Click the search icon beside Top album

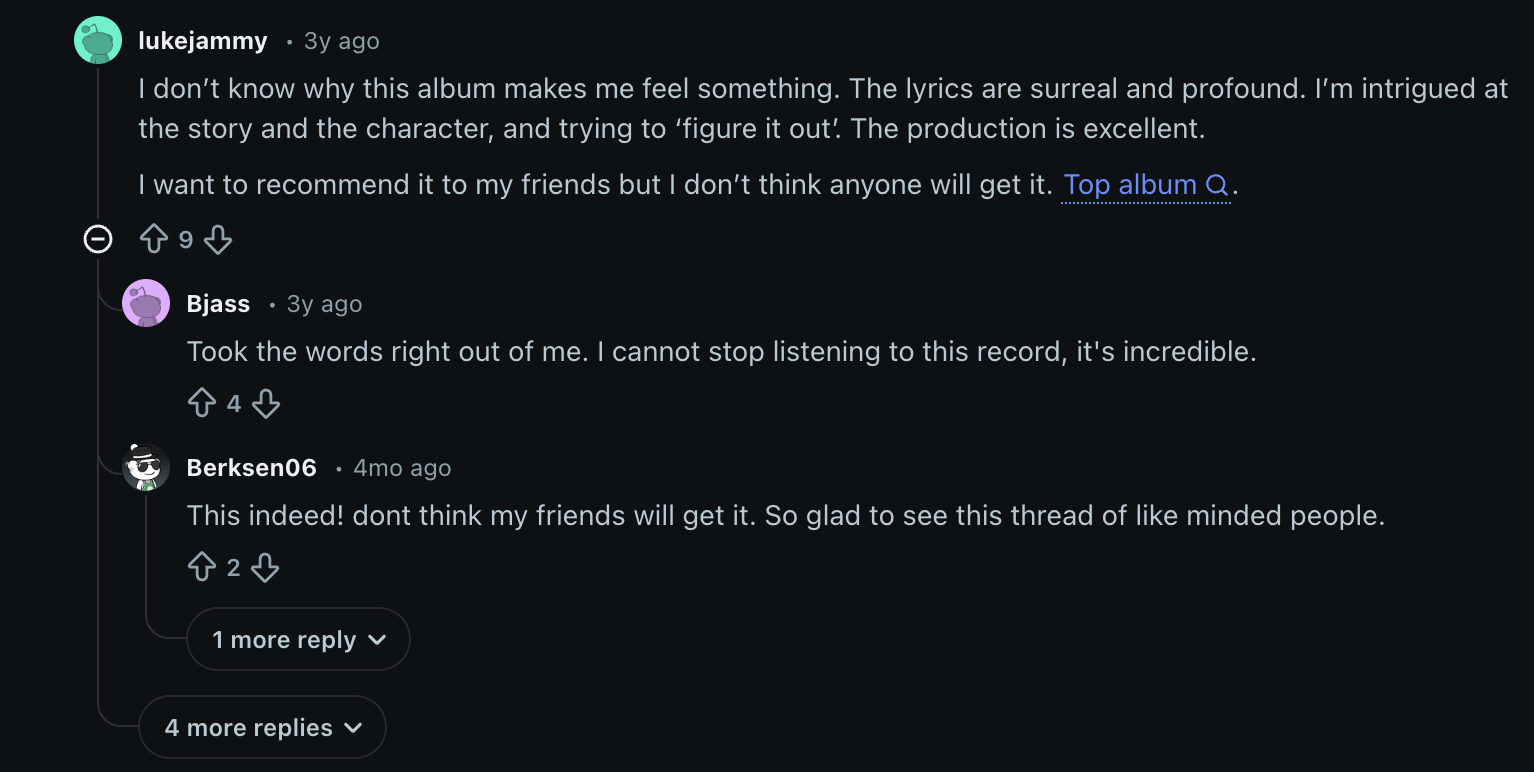point(1217,186)
